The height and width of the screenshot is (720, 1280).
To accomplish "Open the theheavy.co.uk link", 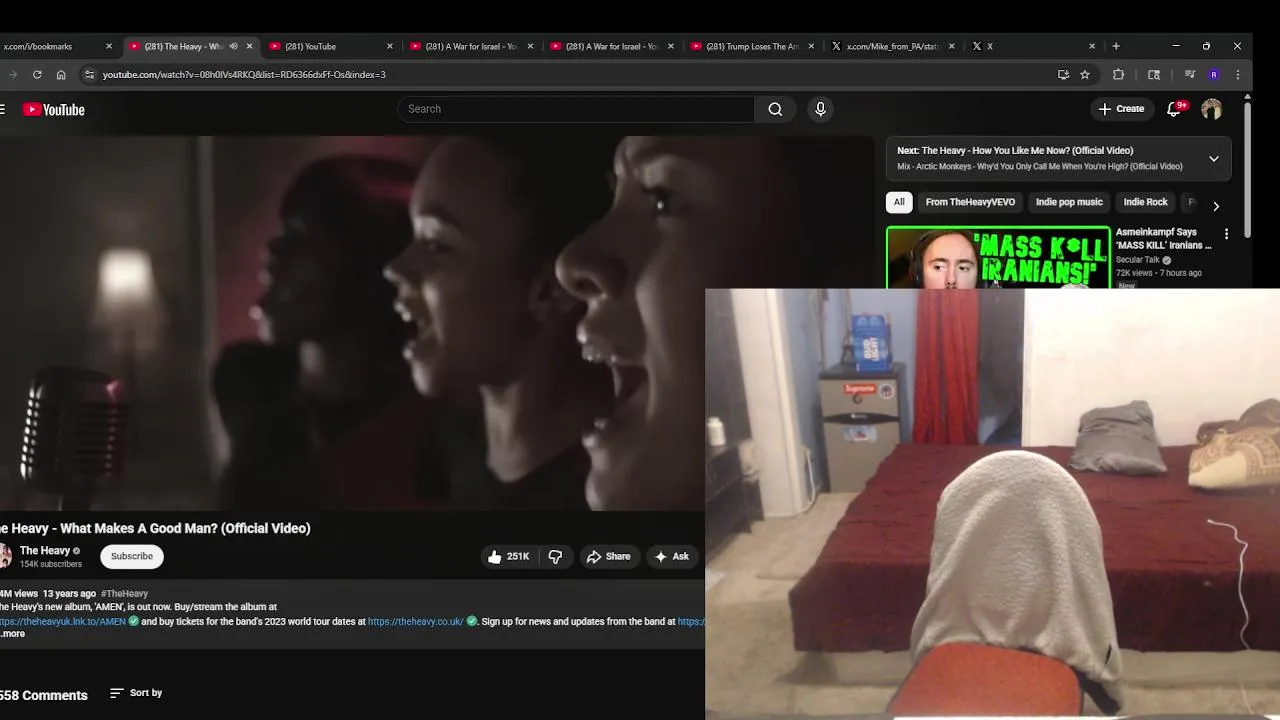I will pyautogui.click(x=415, y=621).
